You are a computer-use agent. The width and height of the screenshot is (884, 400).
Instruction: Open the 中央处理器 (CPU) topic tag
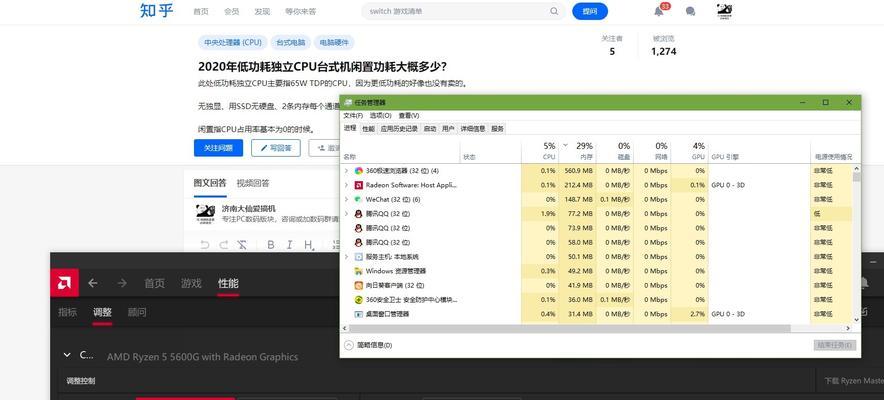click(x=233, y=42)
